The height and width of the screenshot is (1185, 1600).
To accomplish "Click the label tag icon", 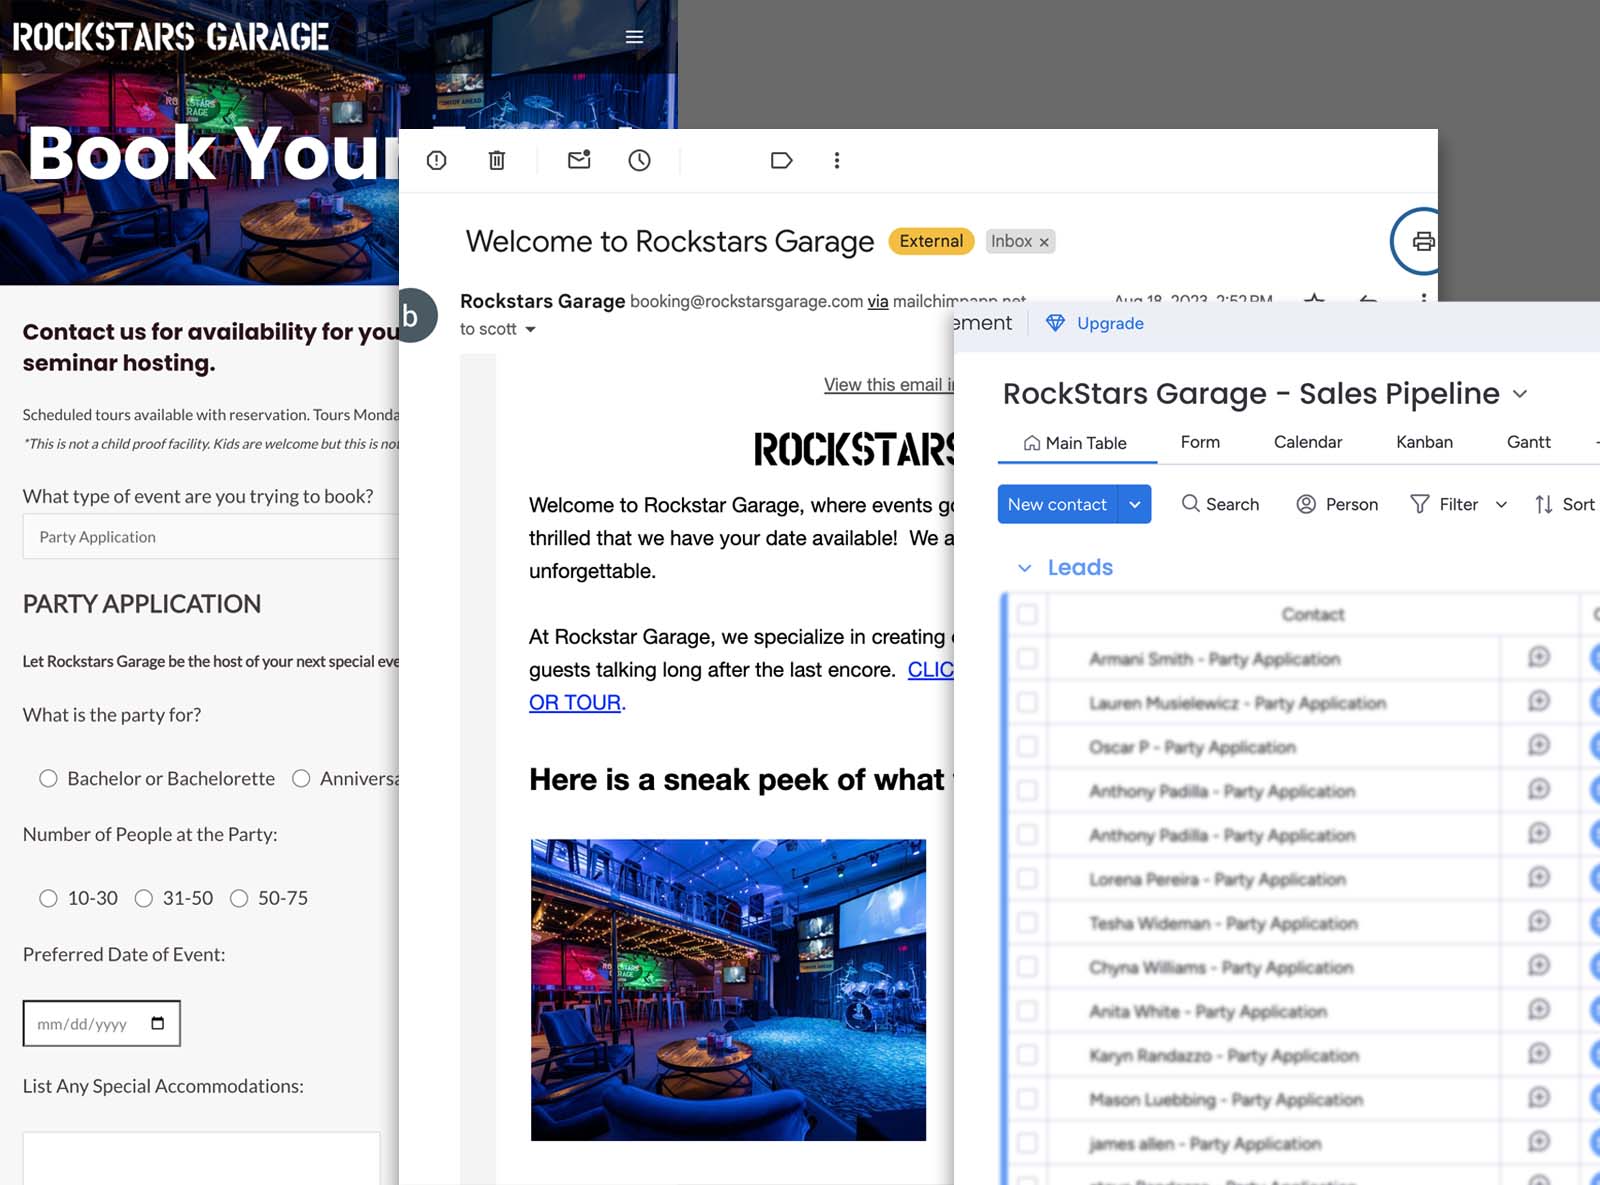I will click(781, 160).
